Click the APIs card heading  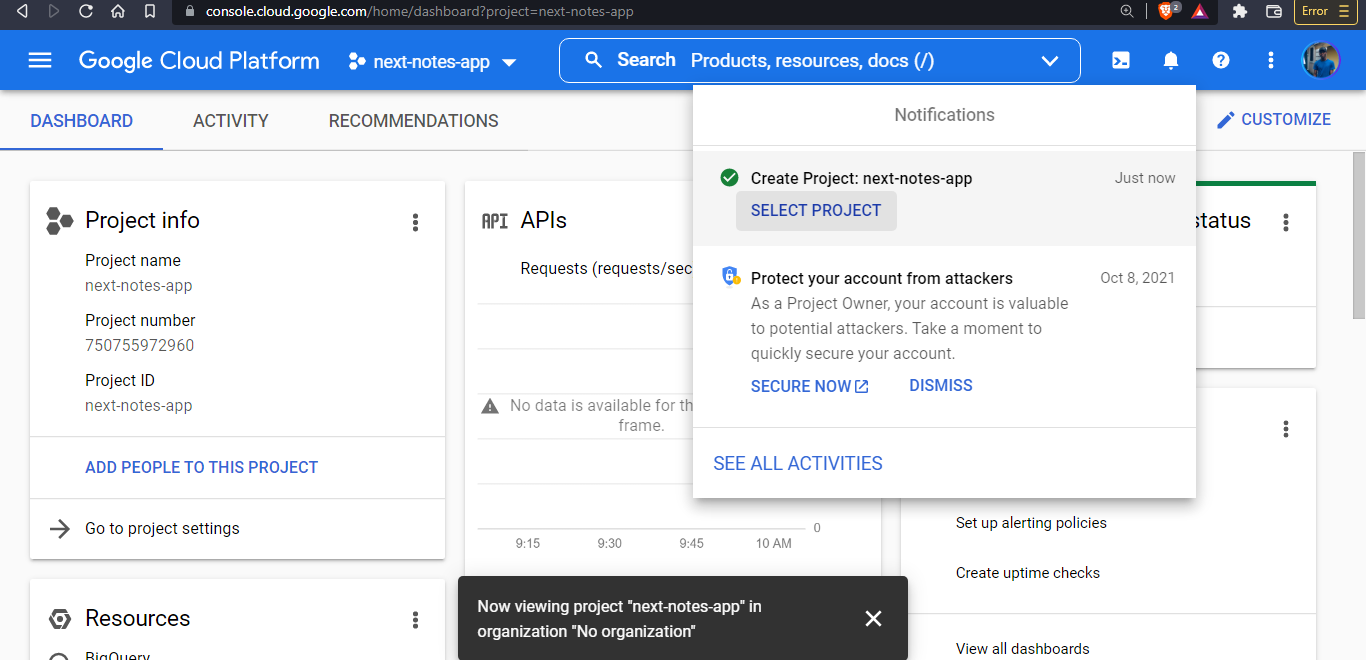(544, 220)
